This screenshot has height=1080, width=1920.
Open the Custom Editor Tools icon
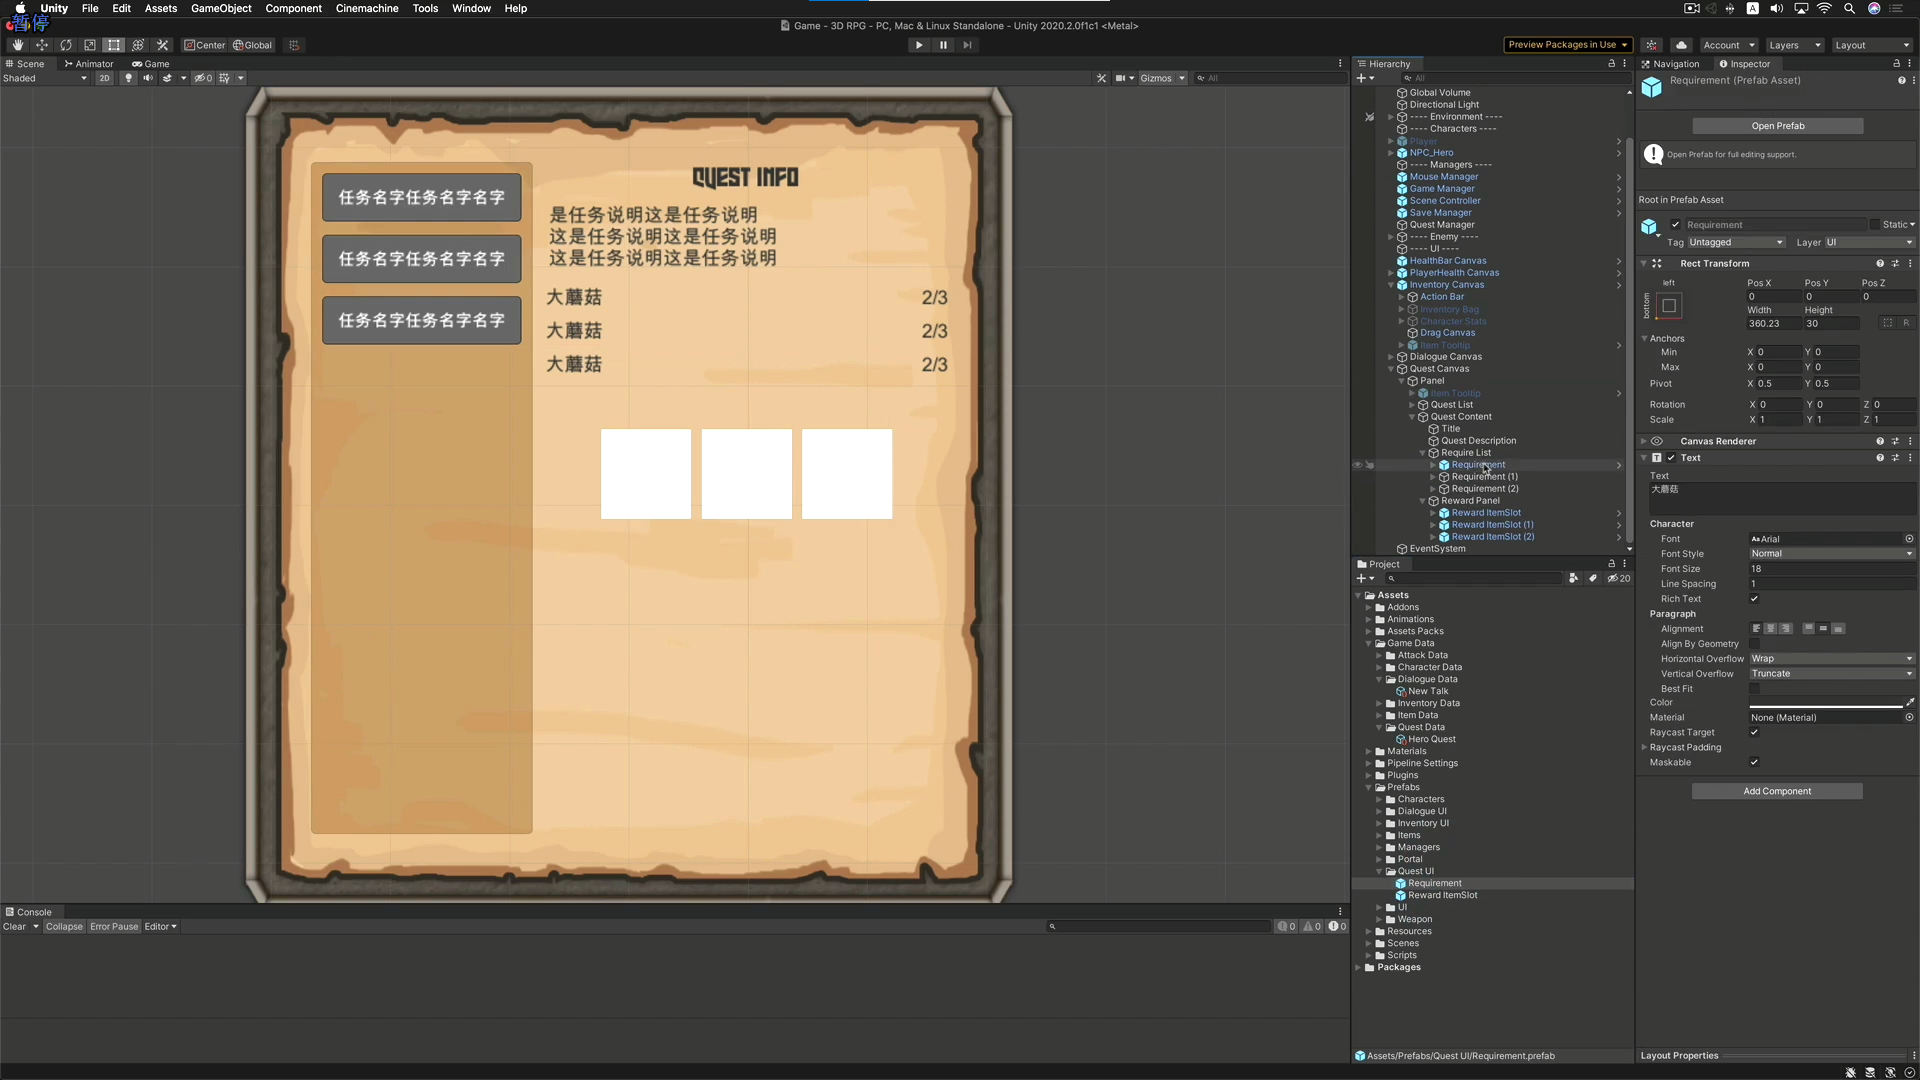coord(162,45)
